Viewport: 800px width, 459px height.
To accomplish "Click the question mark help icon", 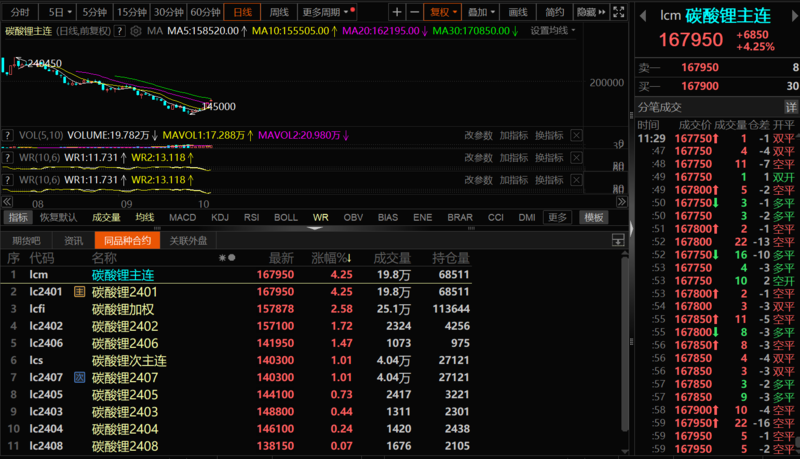I will click(120, 31).
